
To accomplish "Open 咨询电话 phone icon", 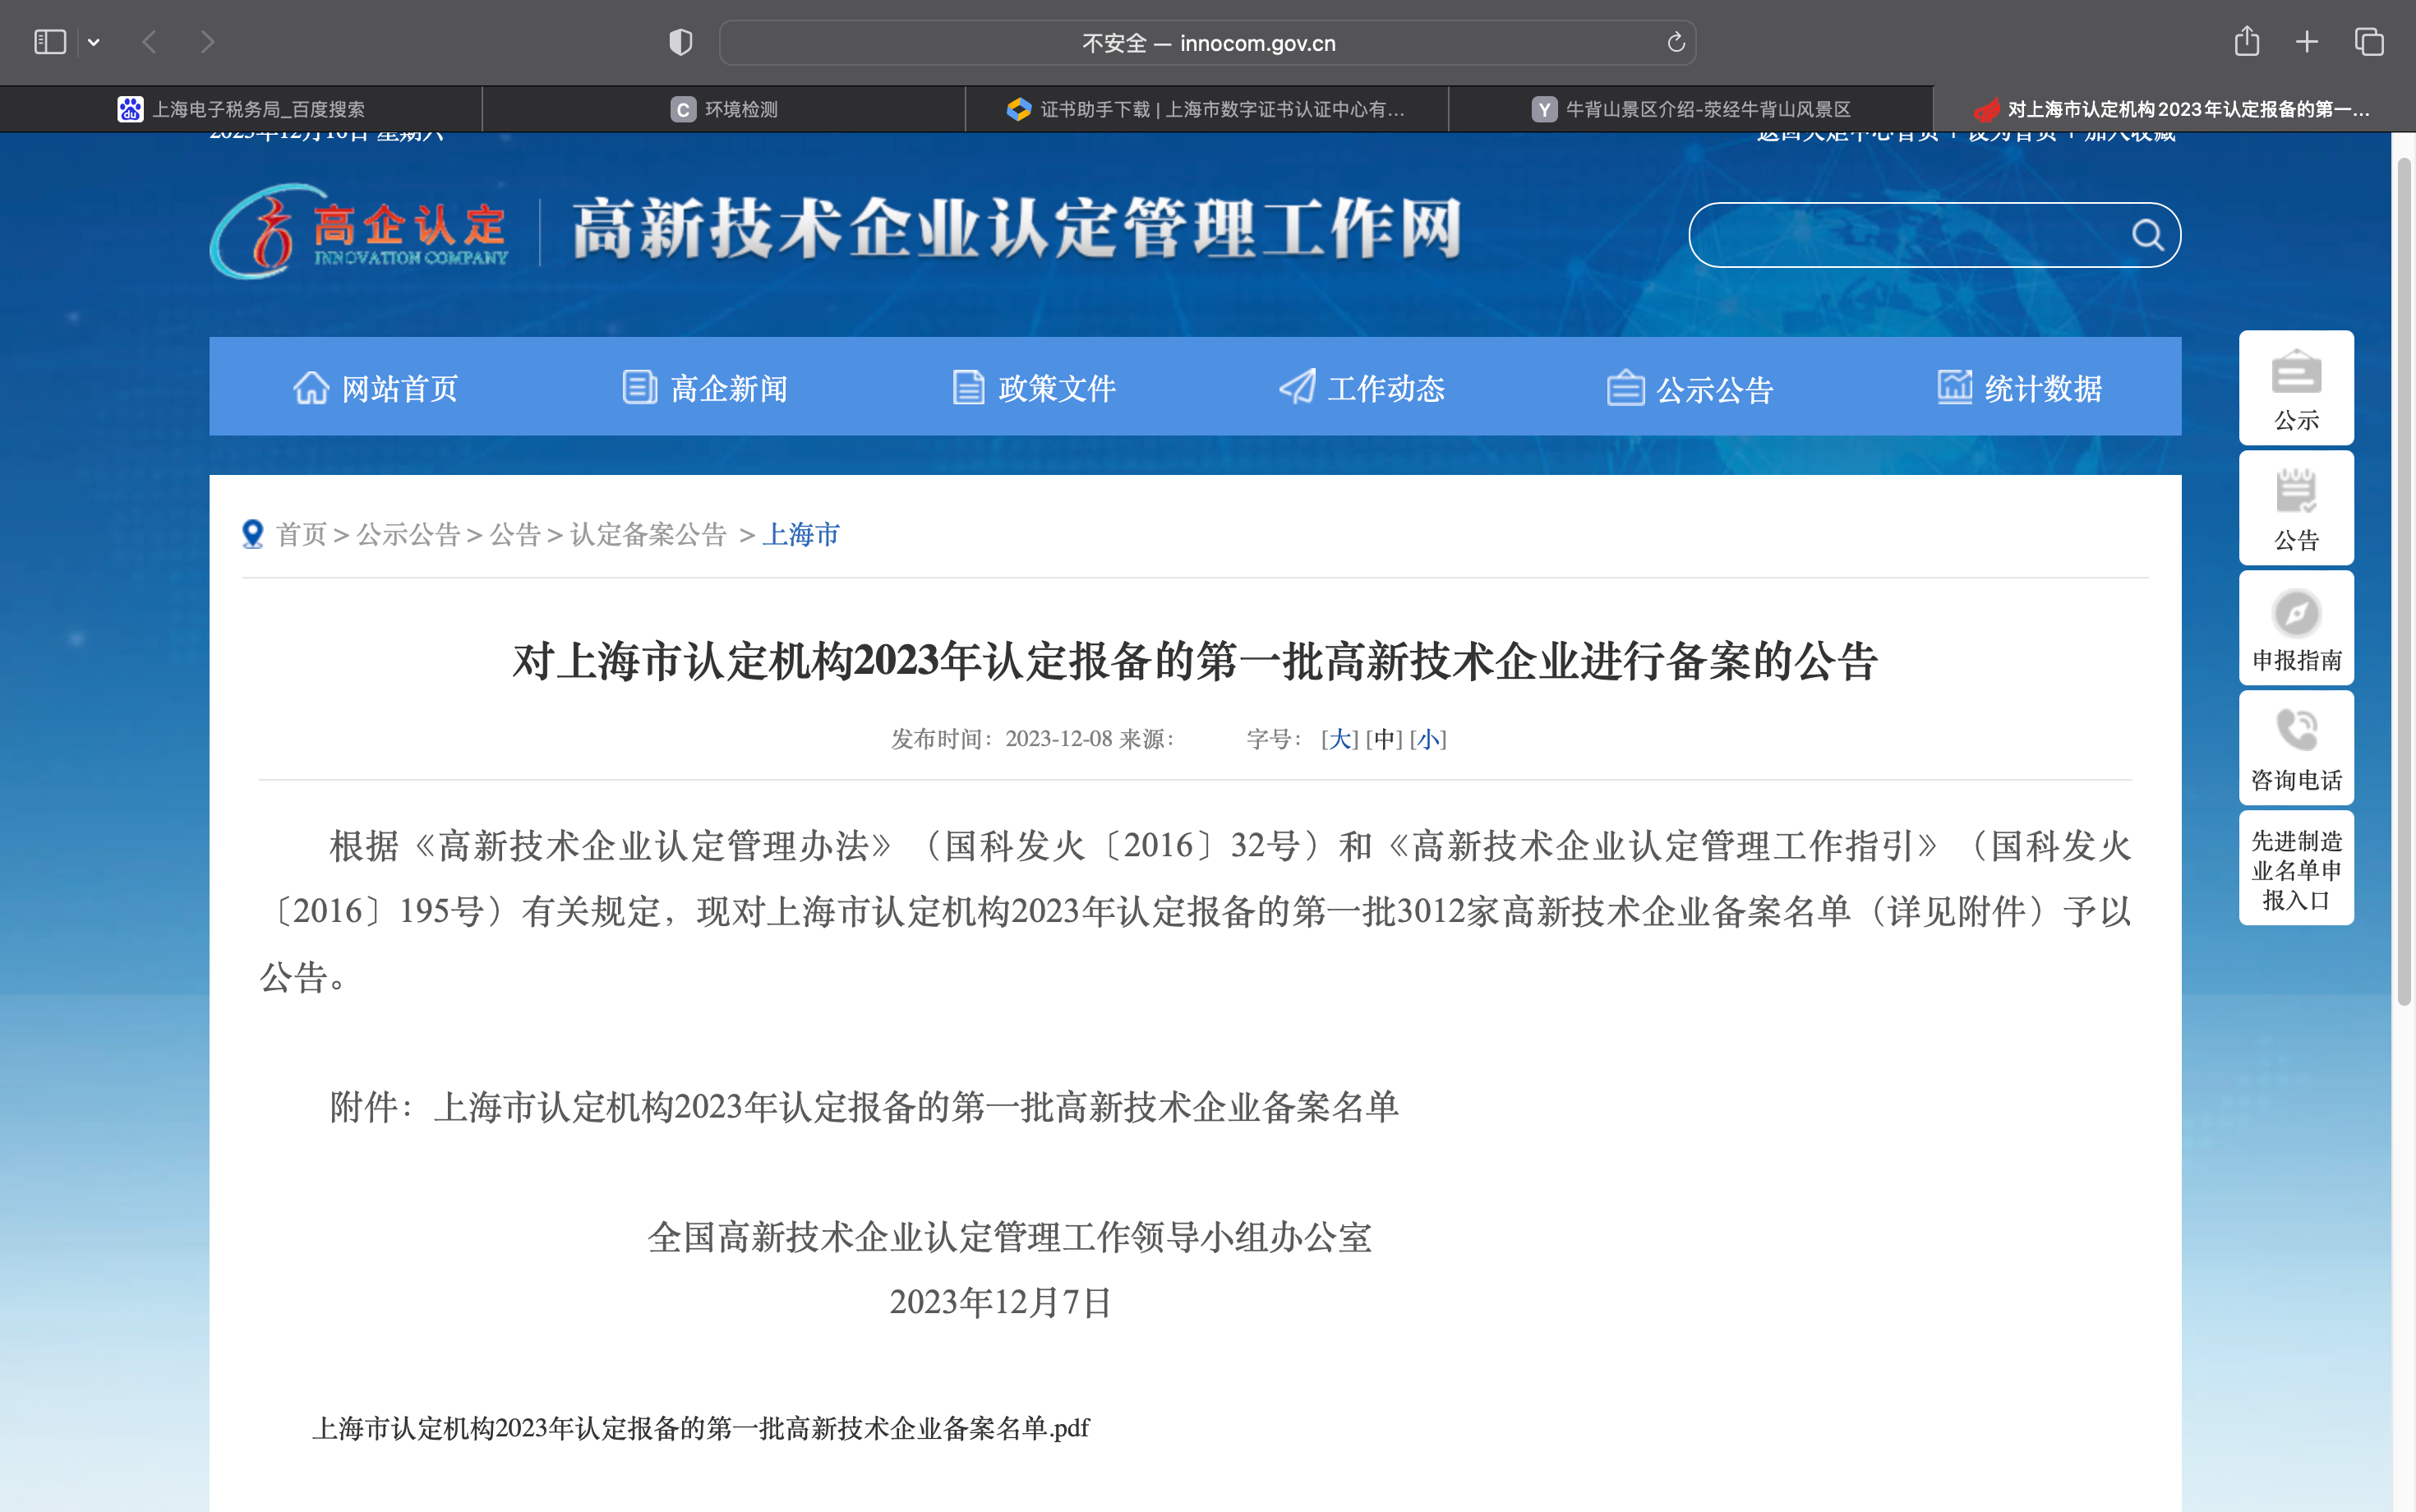I will (2296, 748).
